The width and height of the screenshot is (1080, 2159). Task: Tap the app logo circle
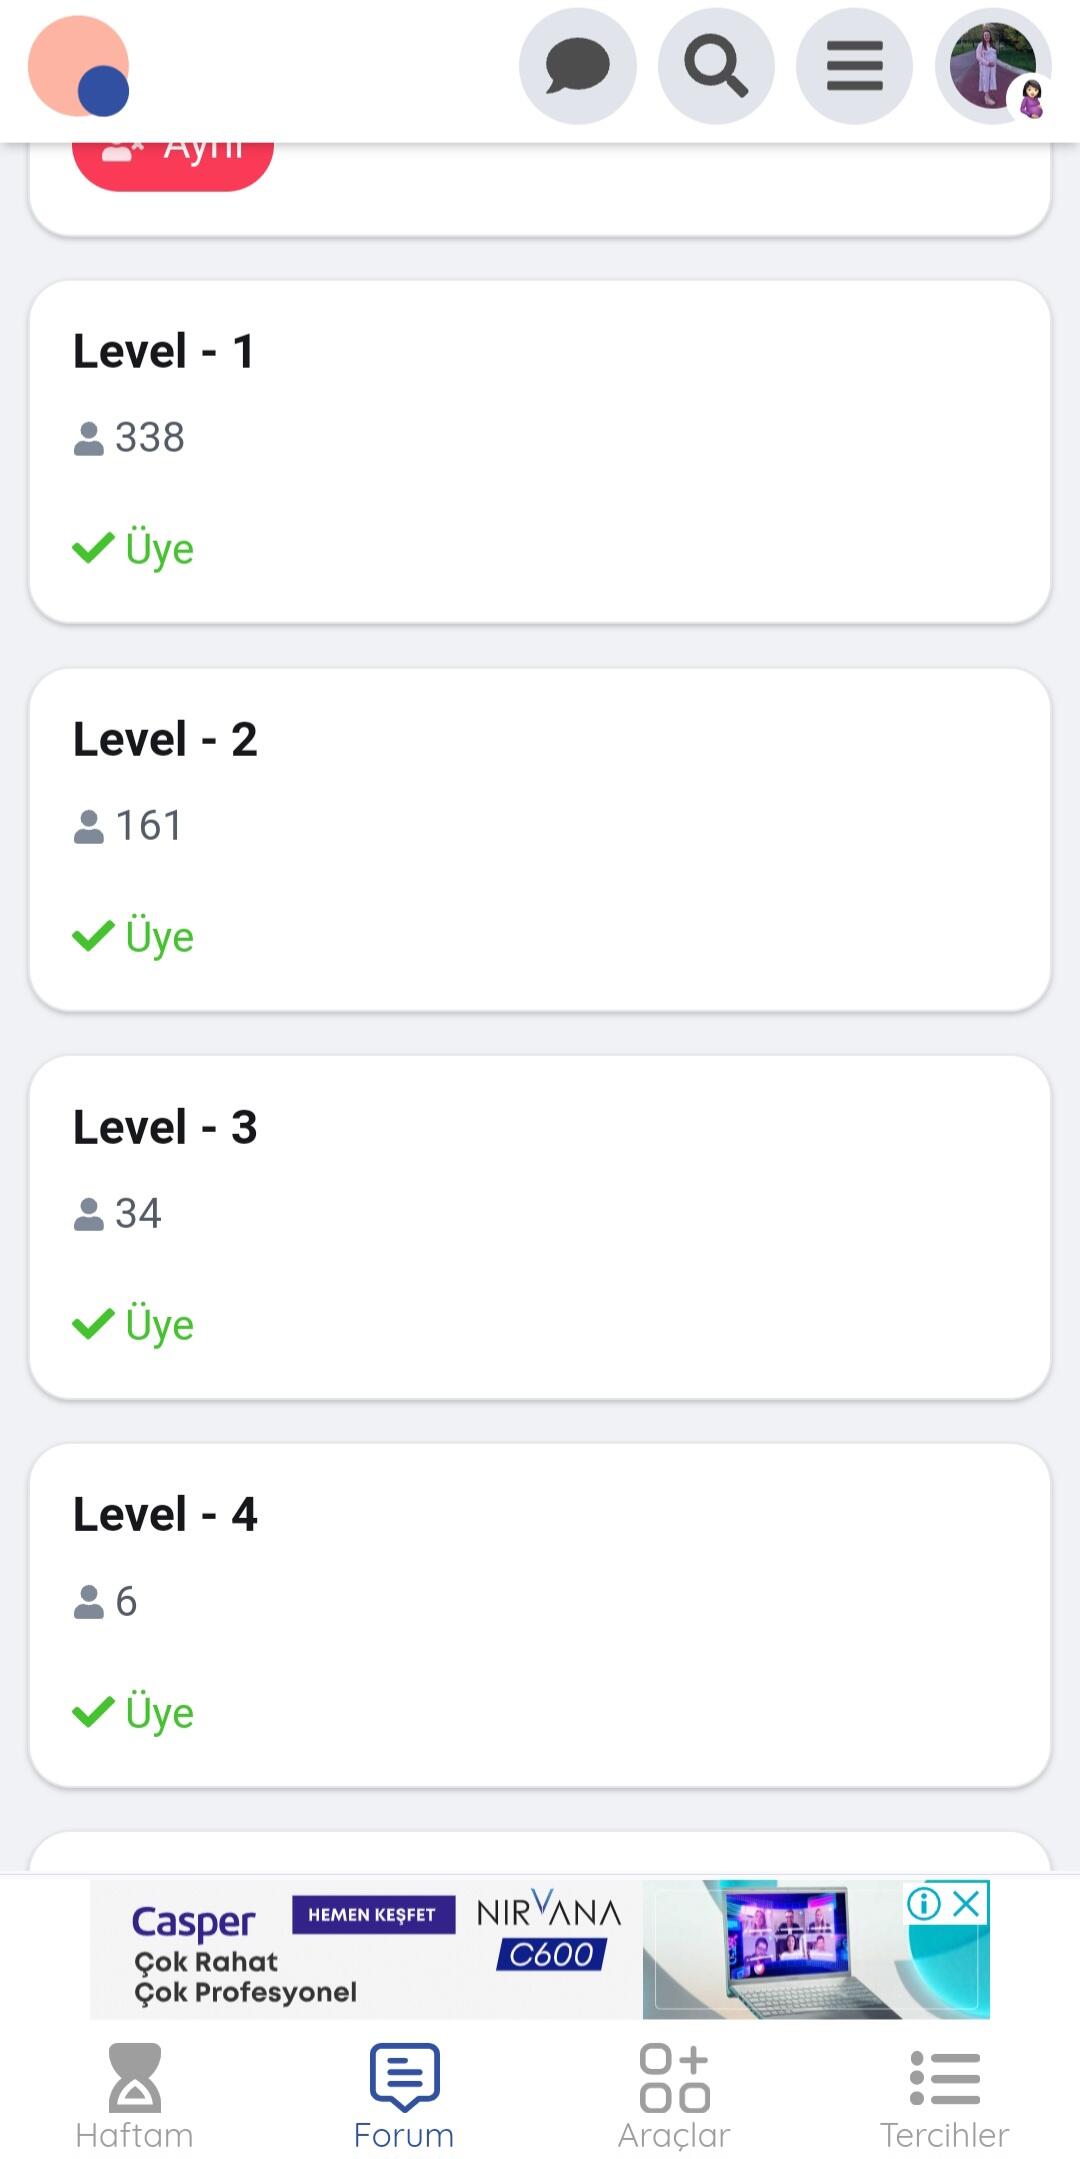[79, 67]
